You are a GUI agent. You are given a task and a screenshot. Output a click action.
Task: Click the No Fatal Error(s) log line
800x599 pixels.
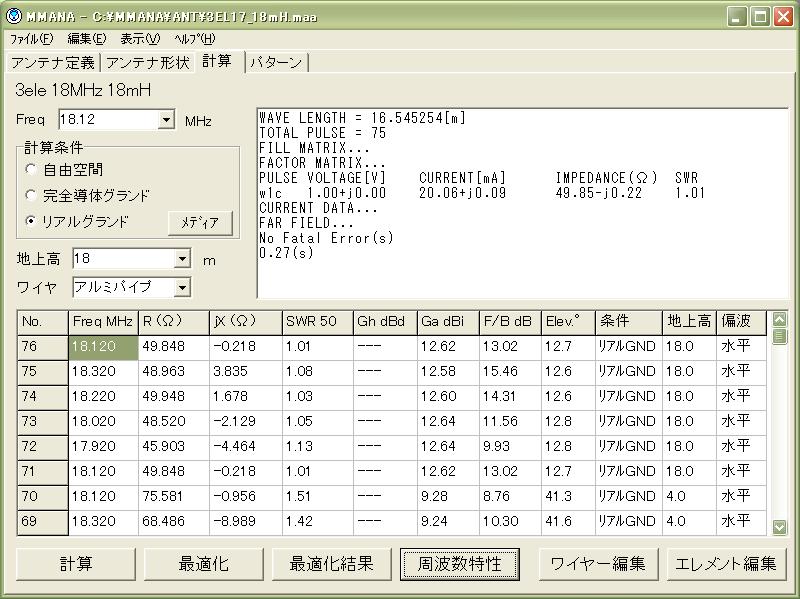pyautogui.click(x=327, y=238)
